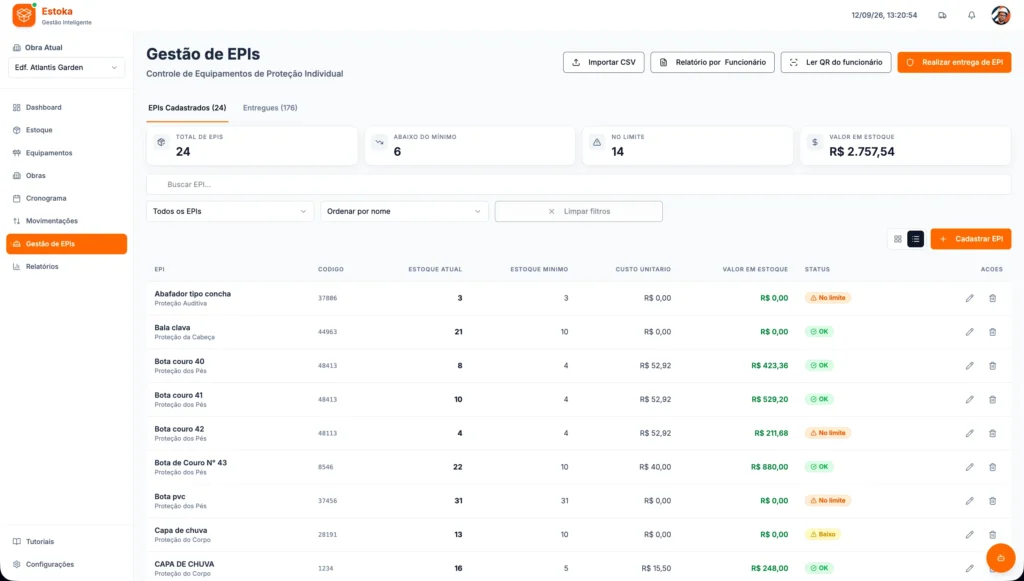
Task: Click pencil icon for Bota couro 42
Action: coord(969,433)
